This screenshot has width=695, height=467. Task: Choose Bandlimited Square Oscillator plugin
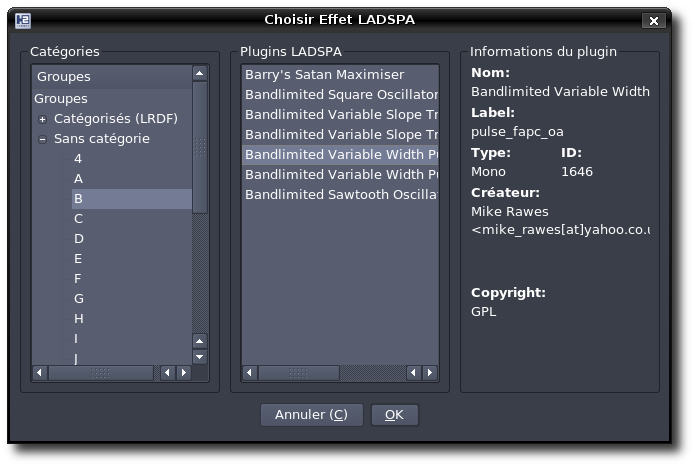pyautogui.click(x=340, y=95)
